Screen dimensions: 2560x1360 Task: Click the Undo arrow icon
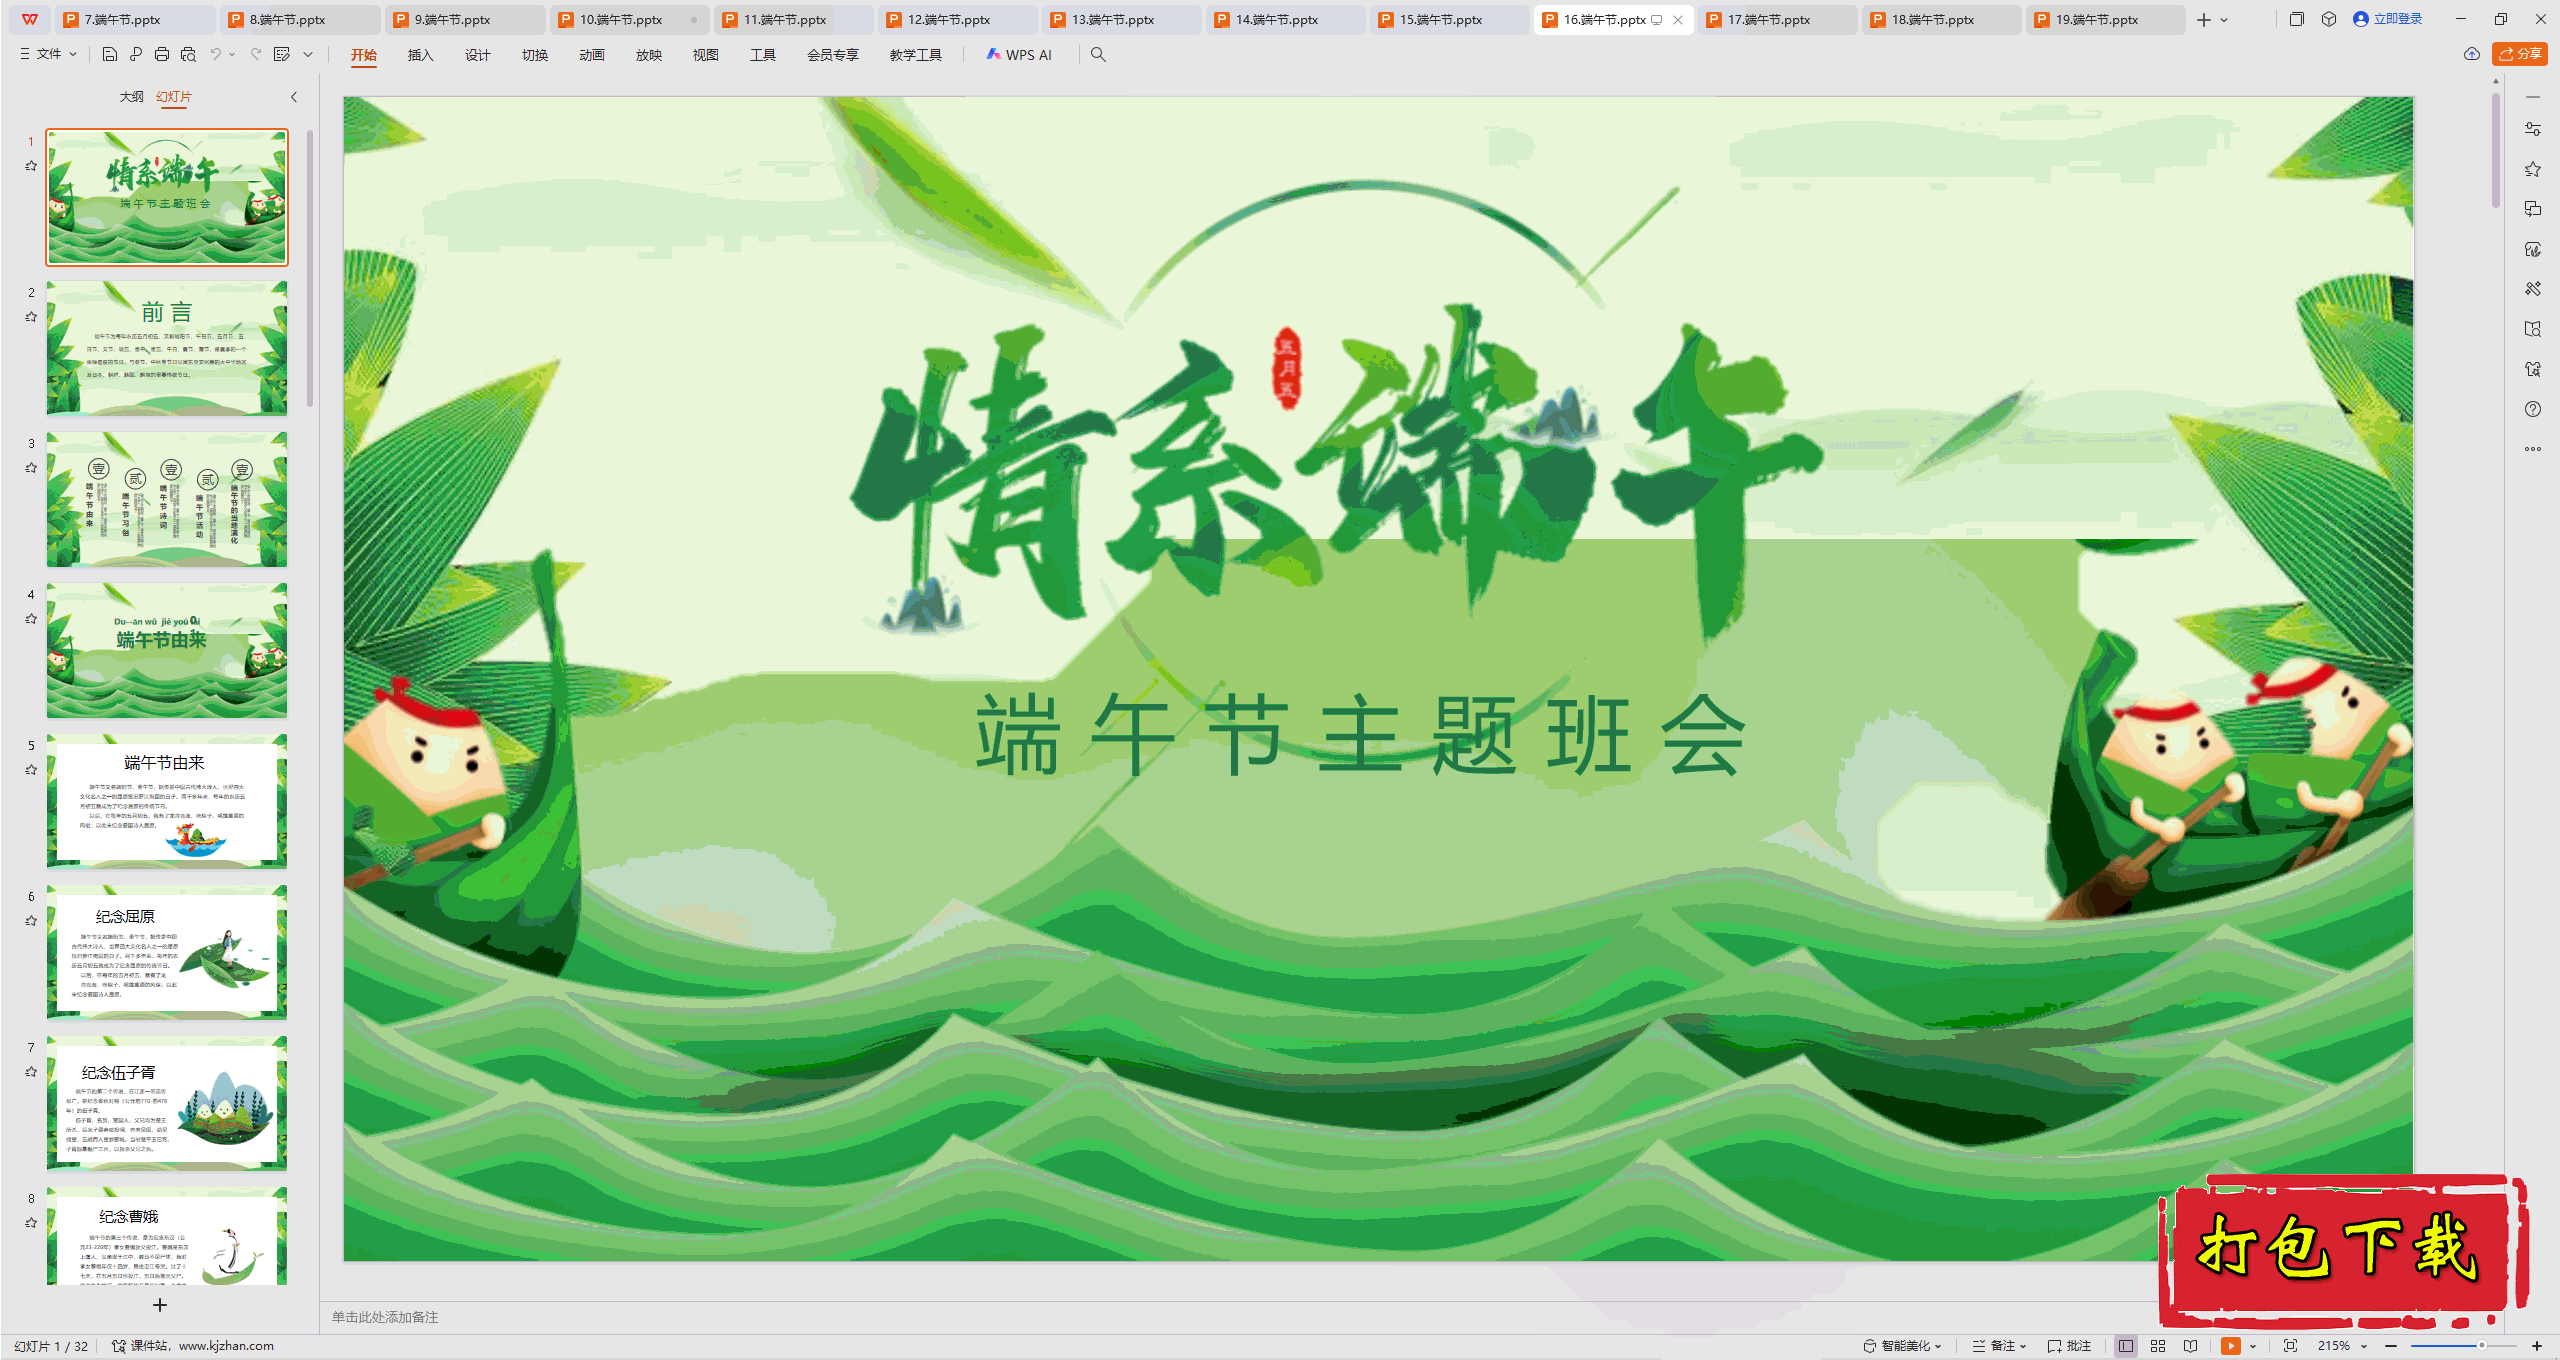coord(215,54)
